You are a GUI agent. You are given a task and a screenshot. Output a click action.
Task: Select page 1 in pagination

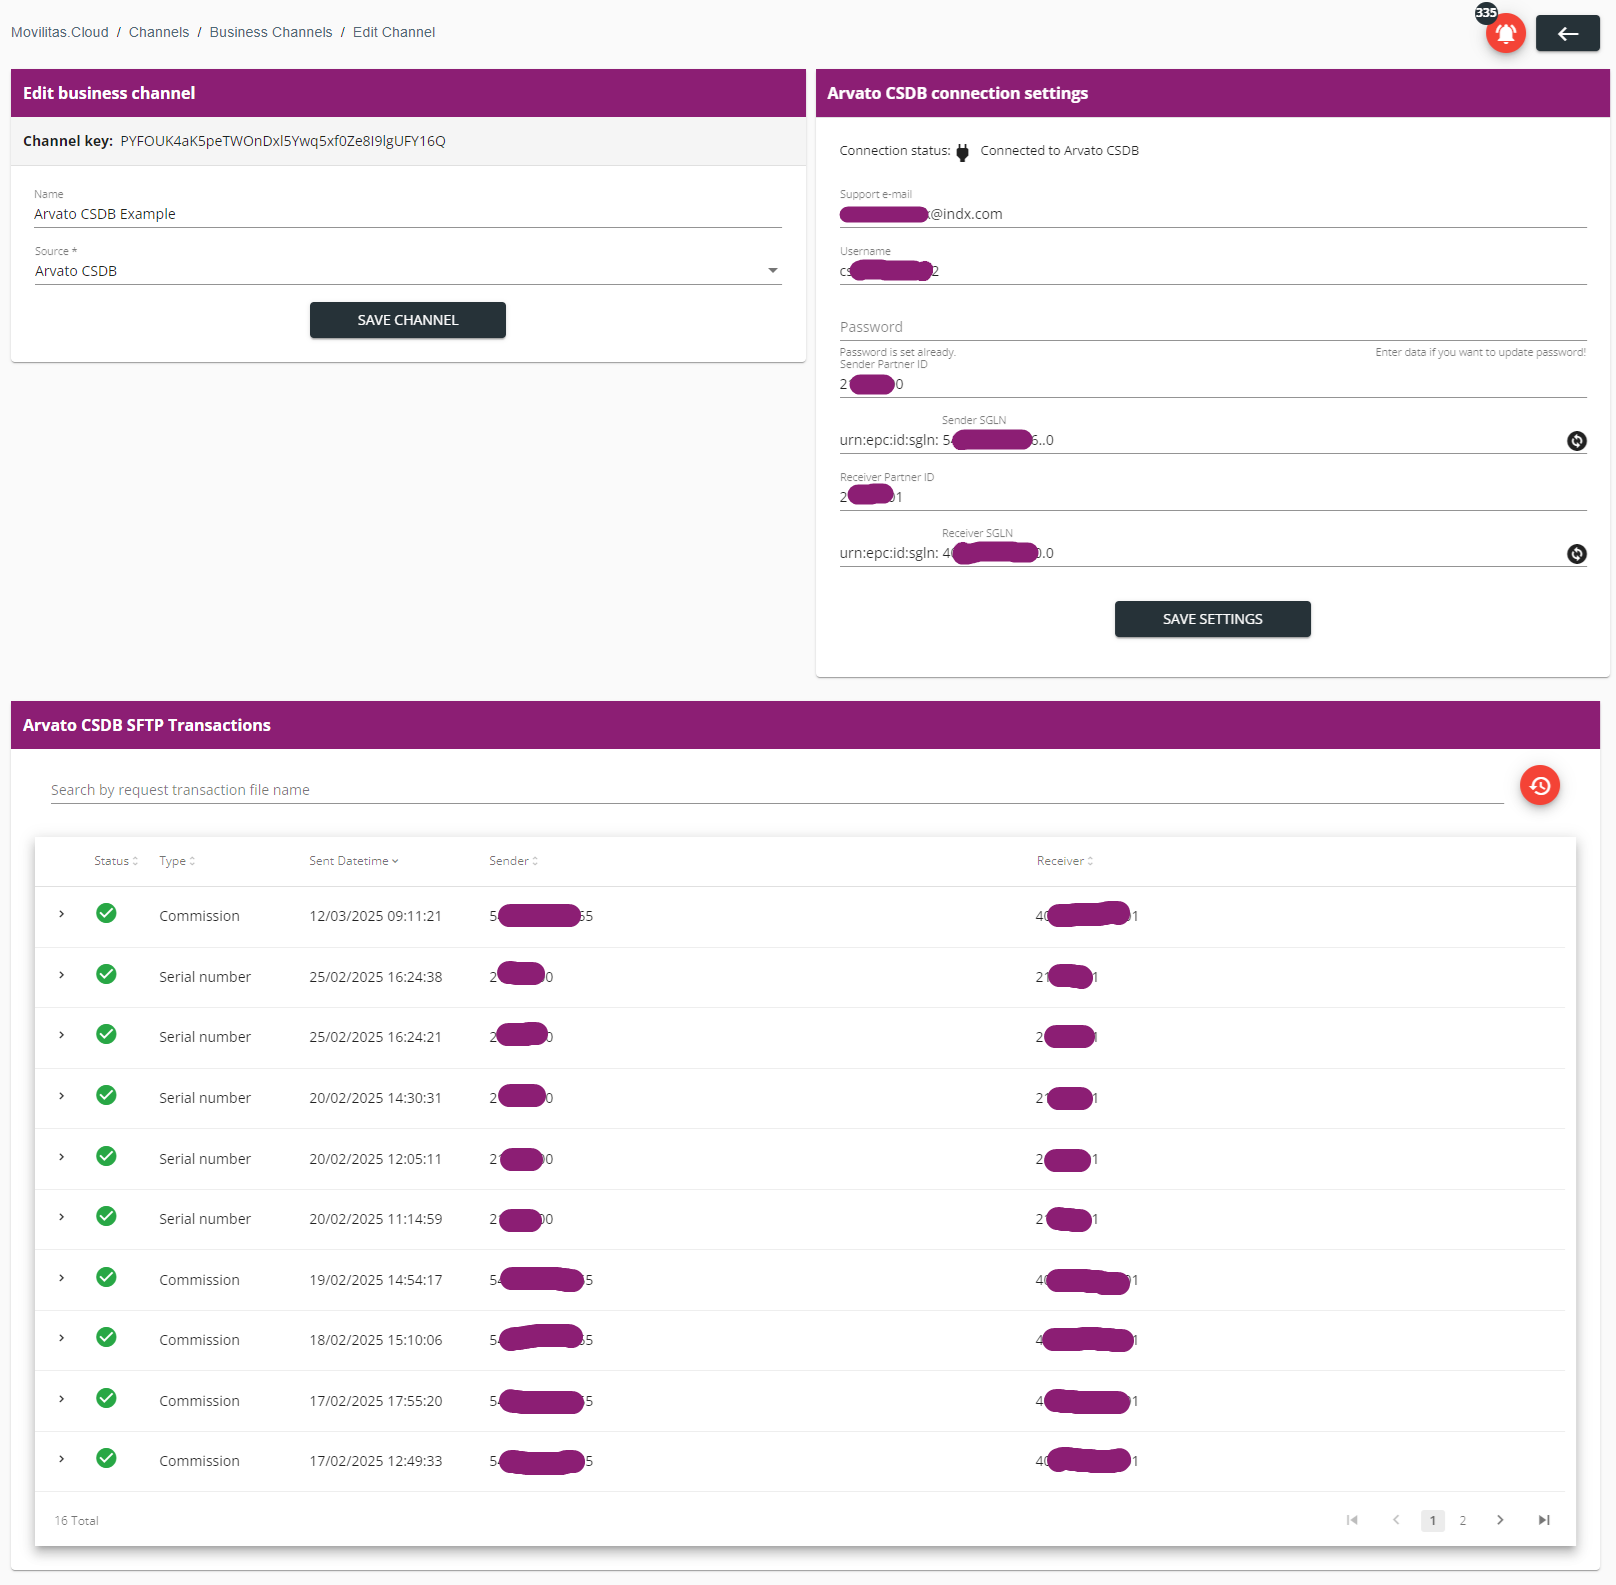tap(1432, 1520)
